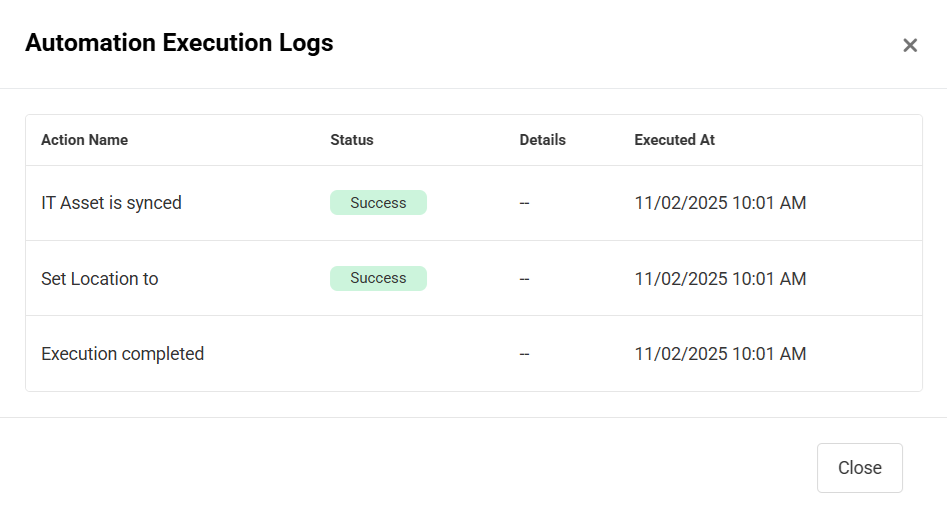Select the IT Asset is synced row

coord(111,203)
